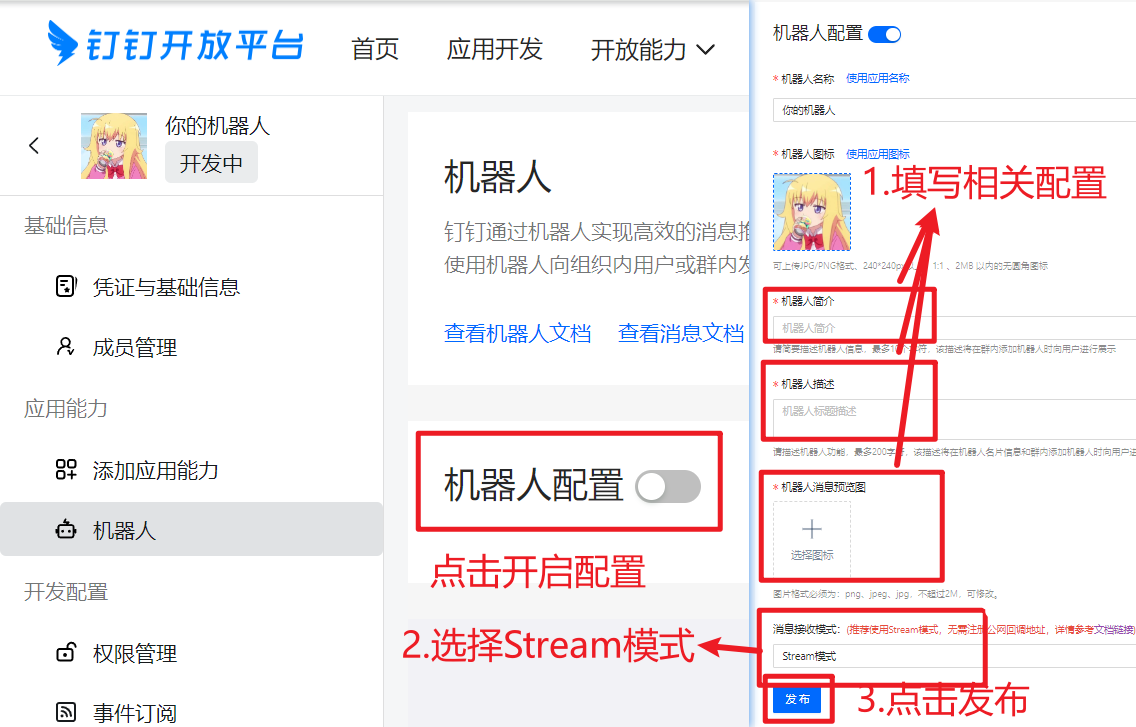1136x727 pixels.
Task: Enable the 机器人配置 toggle switch
Action: (x=668, y=486)
